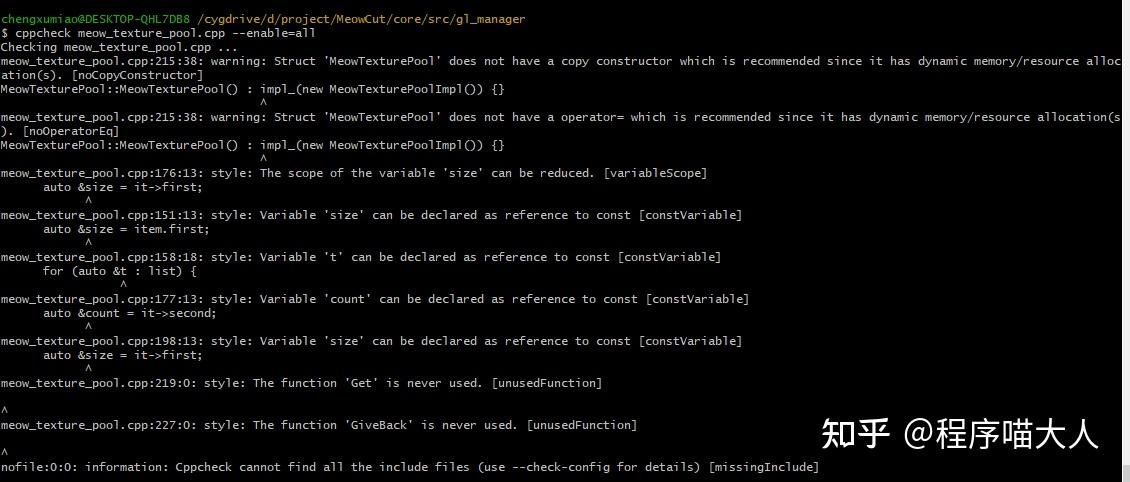
Task: Click the missingInclude information tag
Action: 764,467
